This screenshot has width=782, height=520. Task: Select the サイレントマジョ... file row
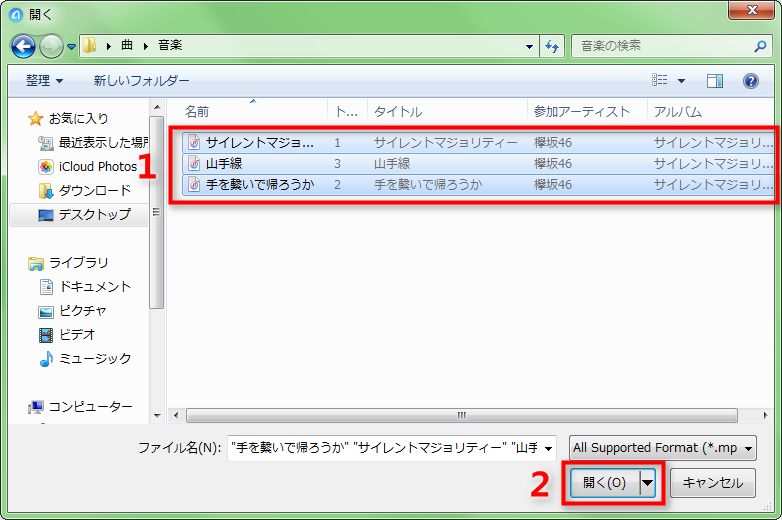pos(478,143)
